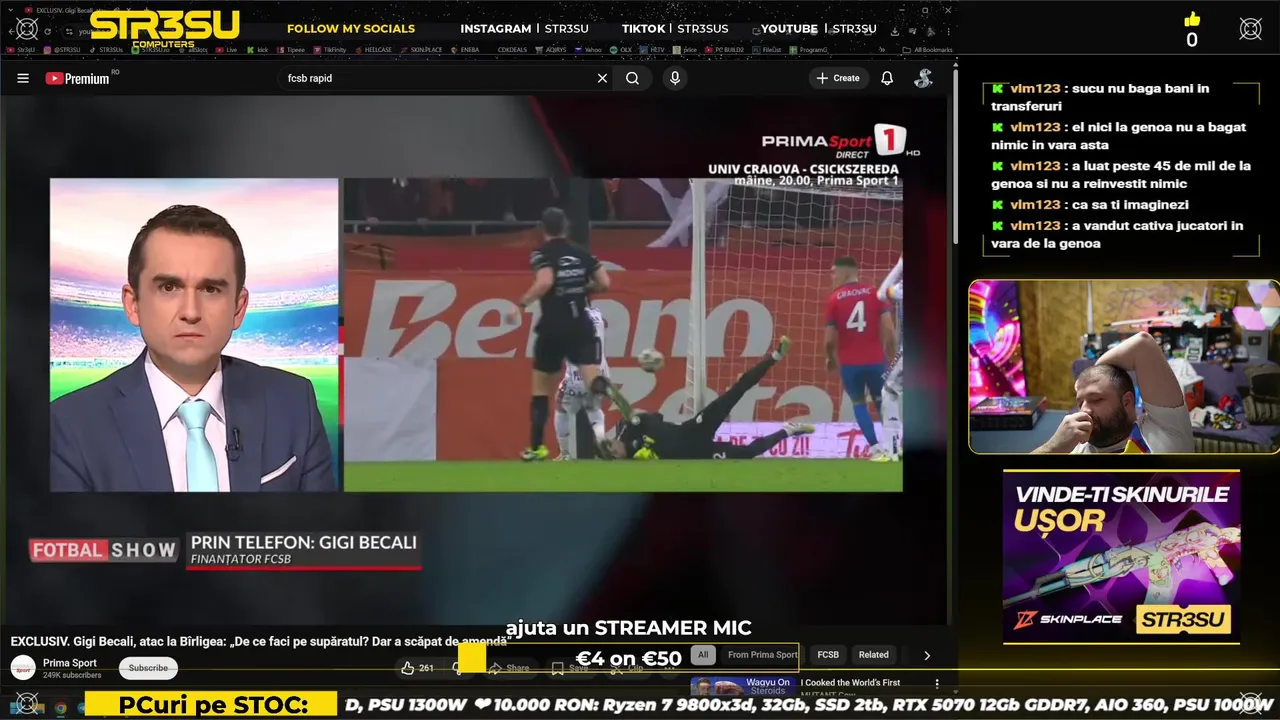
Task: Open the kick bookmark
Action: tap(256, 49)
